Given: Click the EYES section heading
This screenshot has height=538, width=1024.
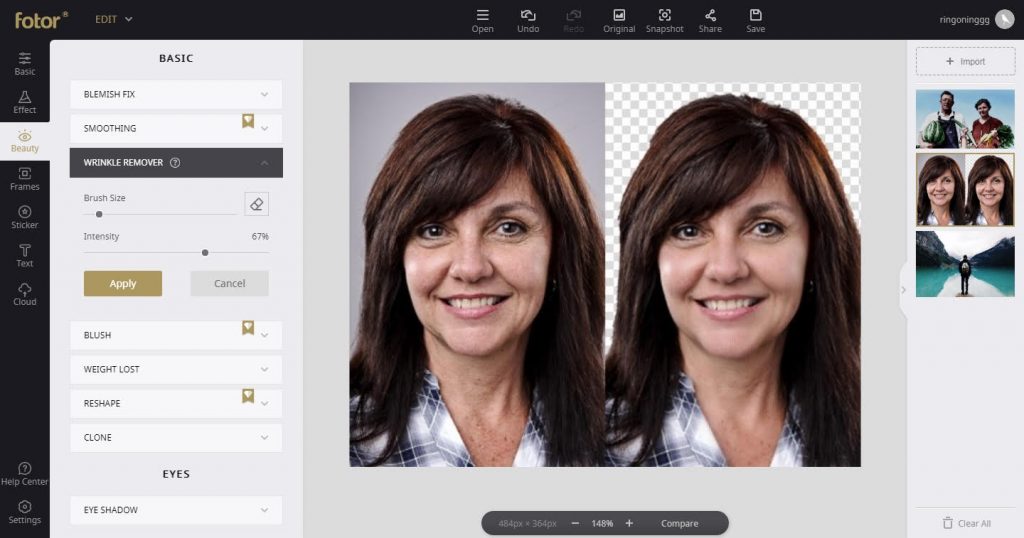Looking at the screenshot, I should 176,474.
